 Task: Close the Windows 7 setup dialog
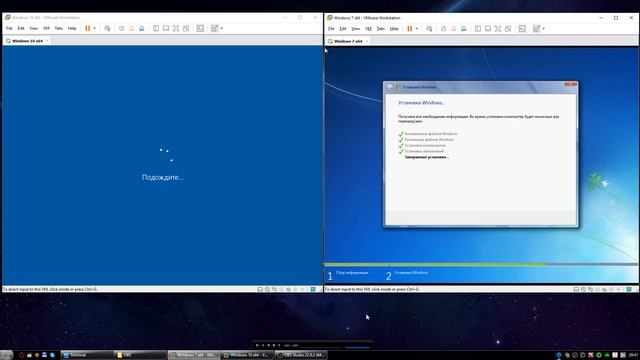pos(571,84)
